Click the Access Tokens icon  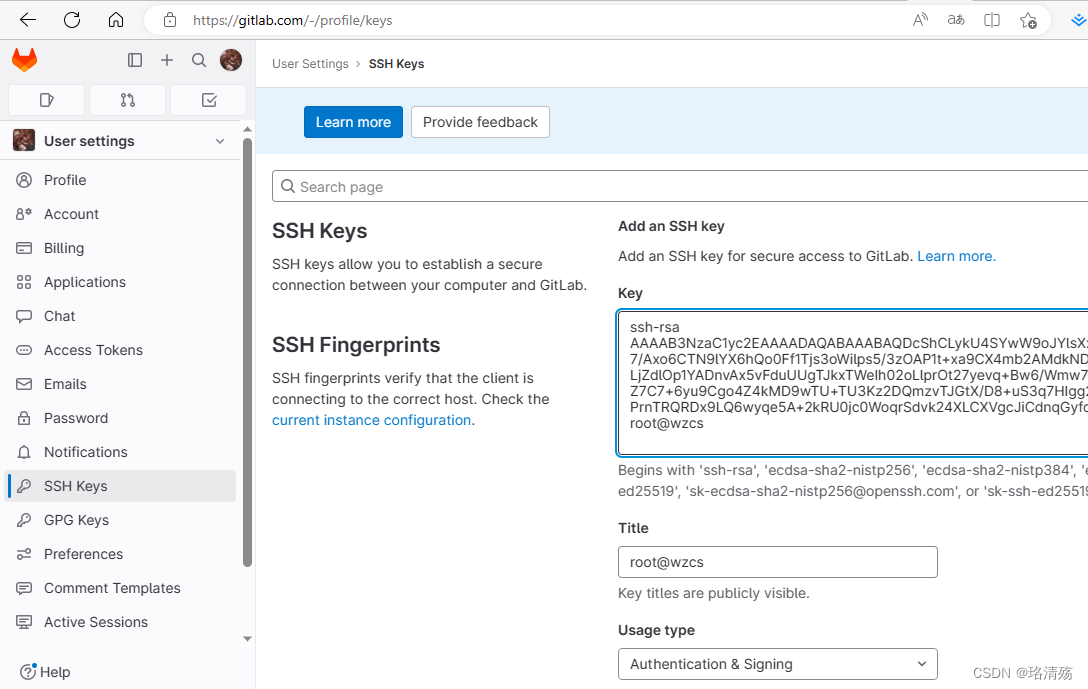tap(24, 350)
